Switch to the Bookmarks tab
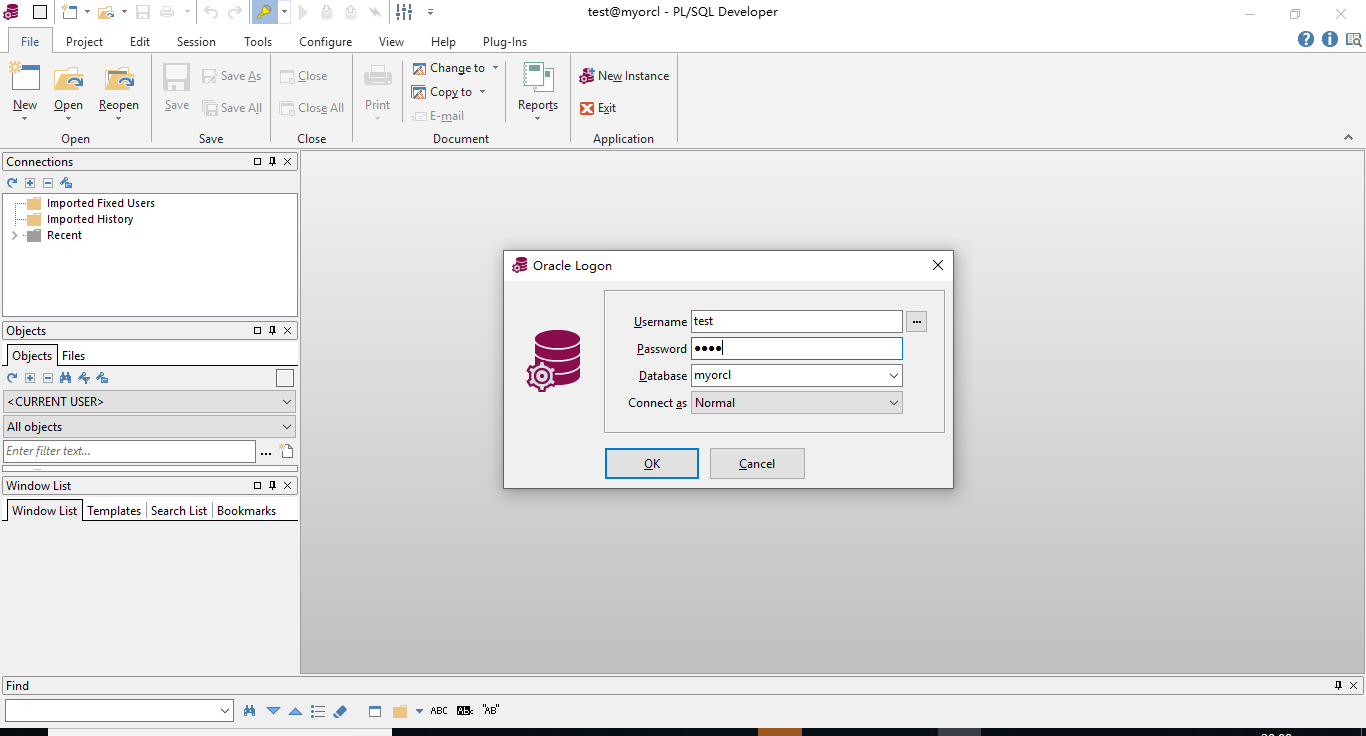Viewport: 1366px width, 736px height. (x=246, y=511)
